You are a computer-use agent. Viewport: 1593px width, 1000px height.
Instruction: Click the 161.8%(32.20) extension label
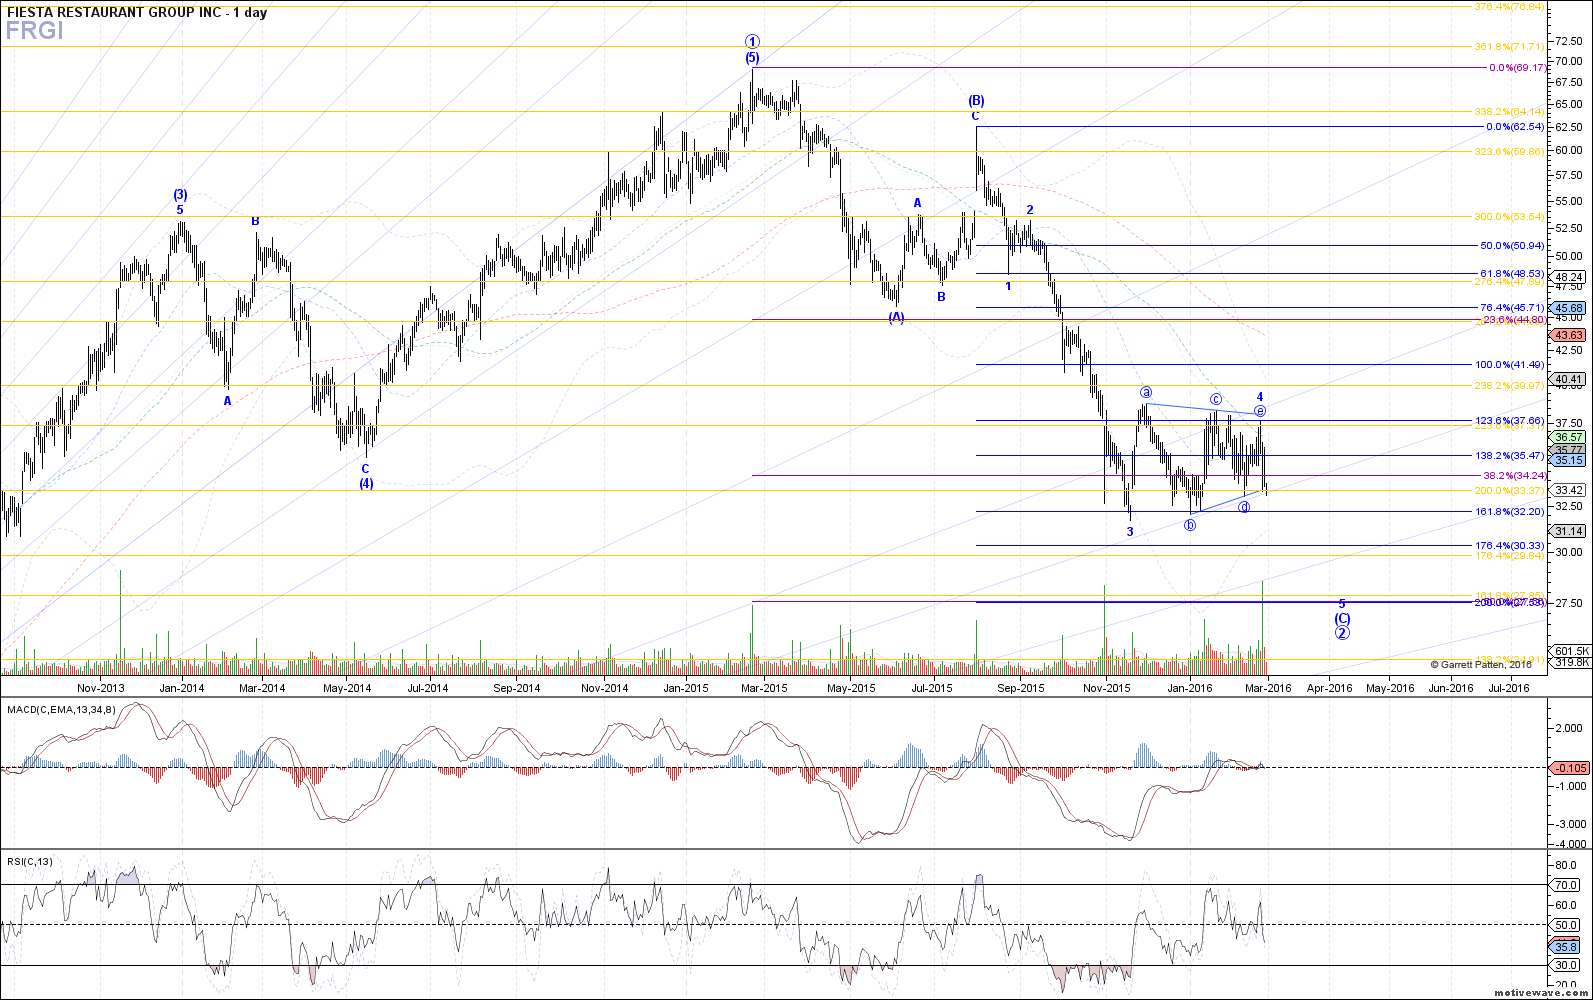coord(1510,511)
